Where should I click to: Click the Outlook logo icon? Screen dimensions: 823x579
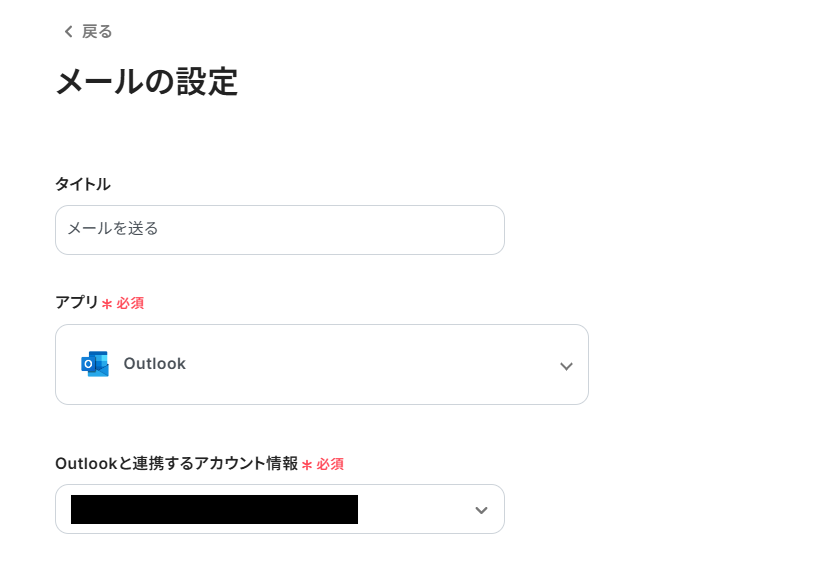tap(95, 364)
